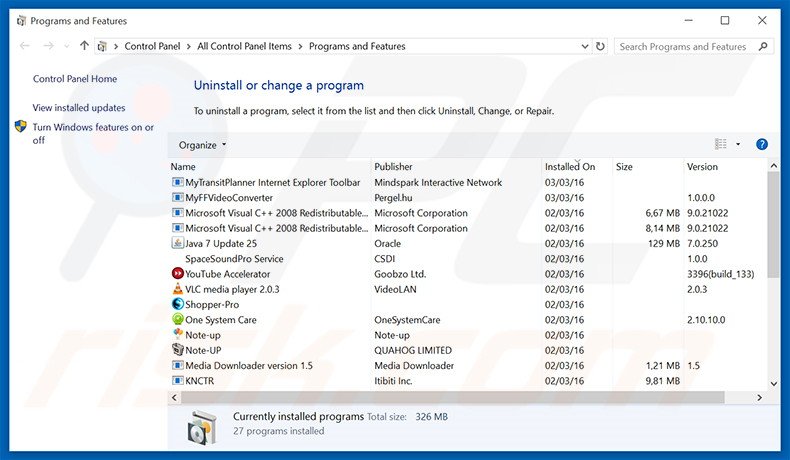Screen dimensions: 790x460
Task: Click the Oracle publisher cell
Action: [x=387, y=243]
